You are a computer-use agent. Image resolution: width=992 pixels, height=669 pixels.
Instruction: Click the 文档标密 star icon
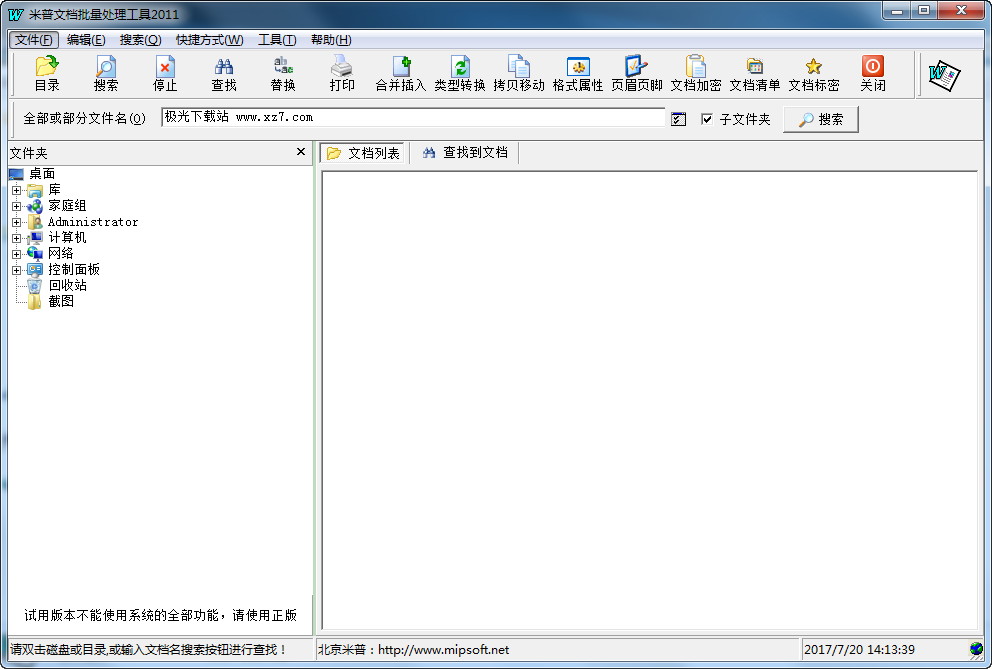pos(814,66)
